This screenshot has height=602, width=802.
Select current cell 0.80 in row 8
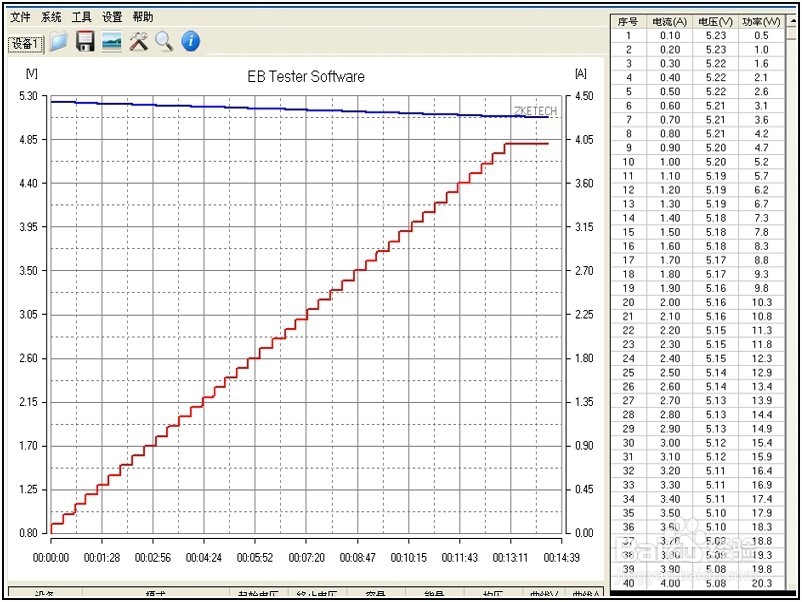point(670,134)
